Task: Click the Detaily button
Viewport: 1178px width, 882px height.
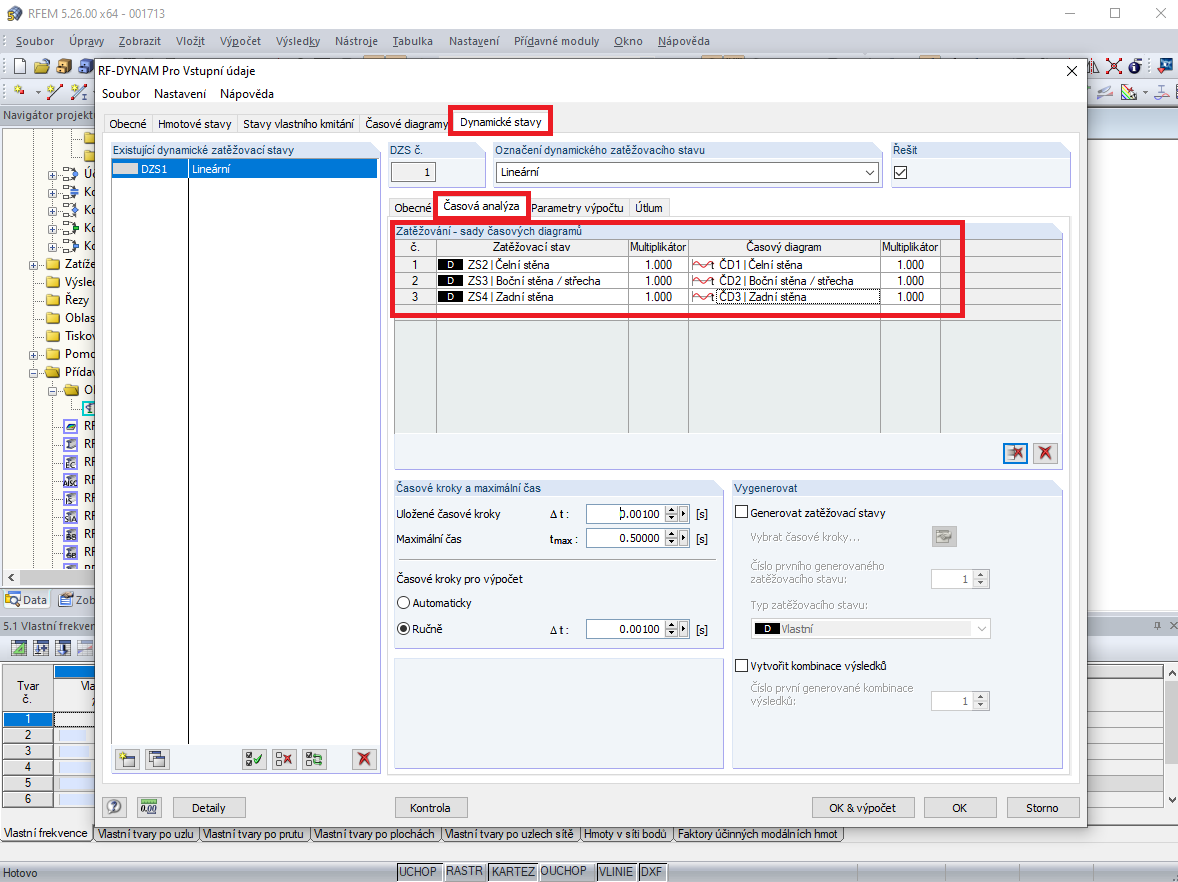Action: pyautogui.click(x=209, y=808)
